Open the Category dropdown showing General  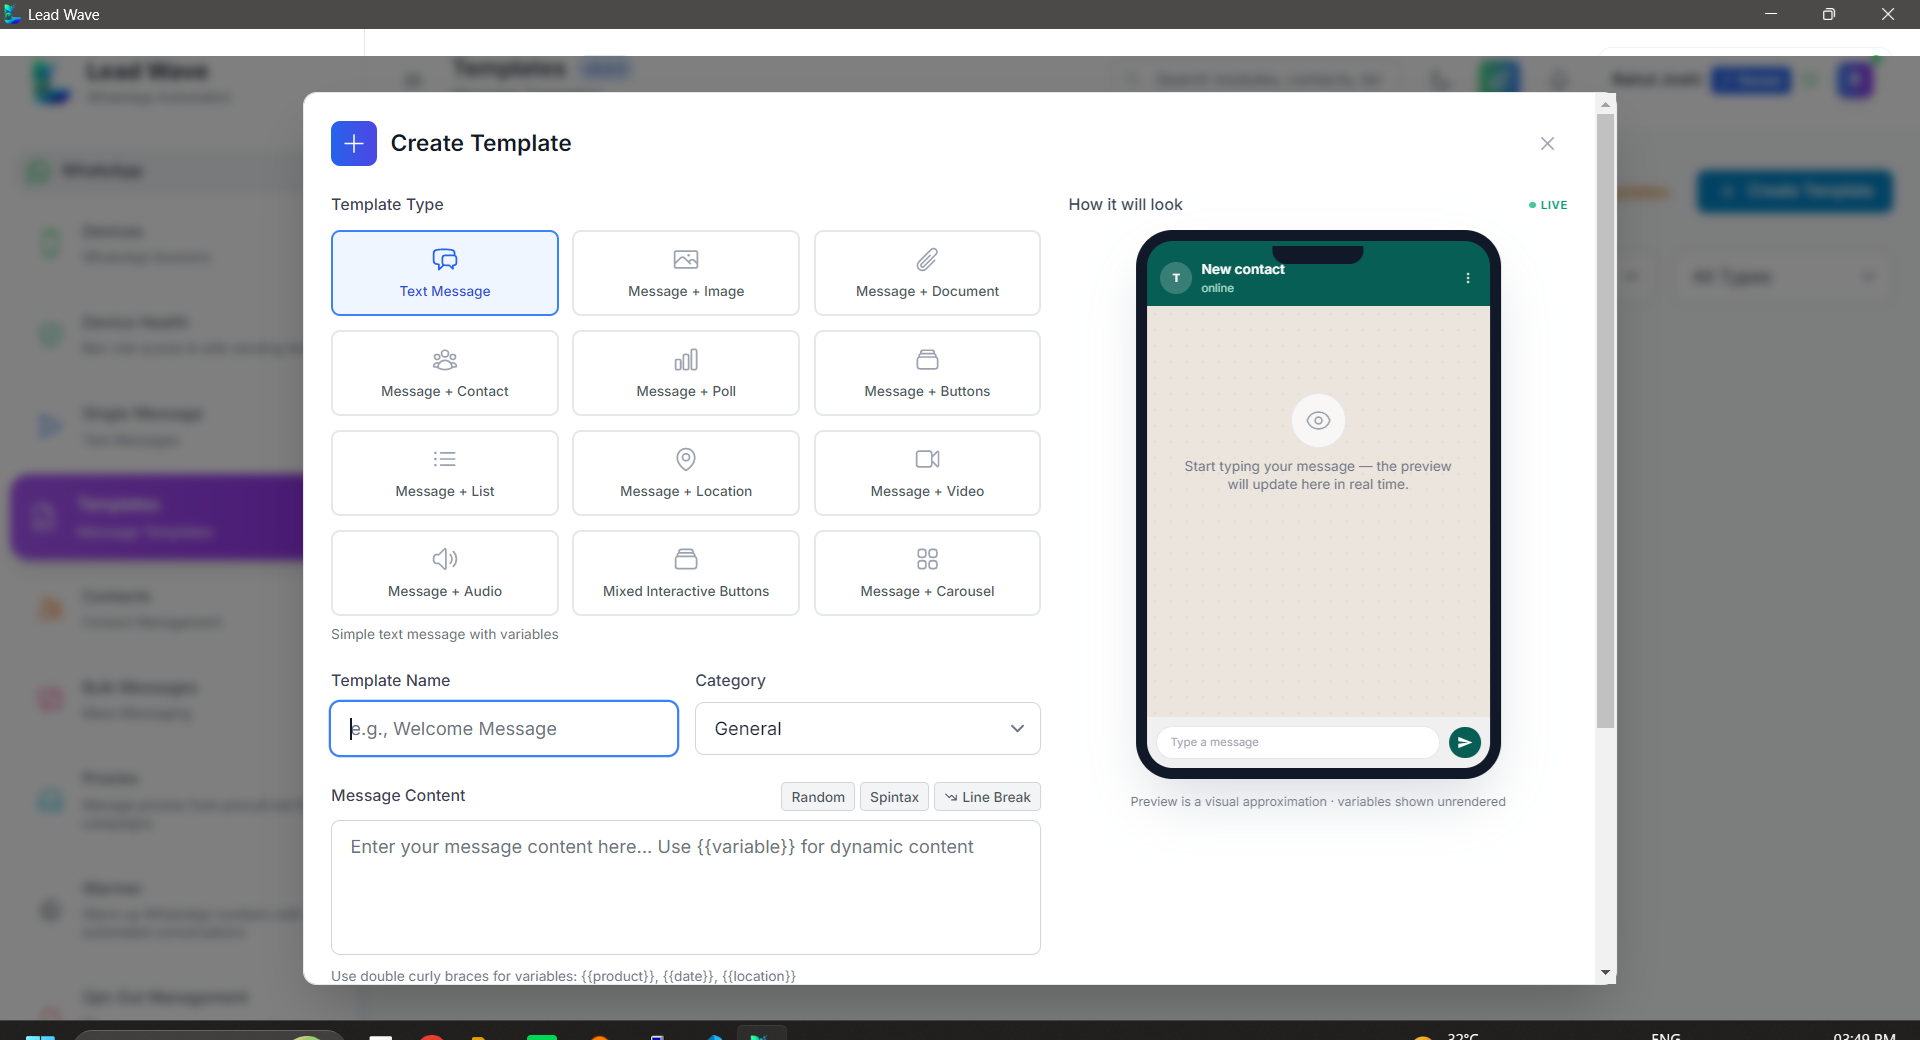coord(868,729)
